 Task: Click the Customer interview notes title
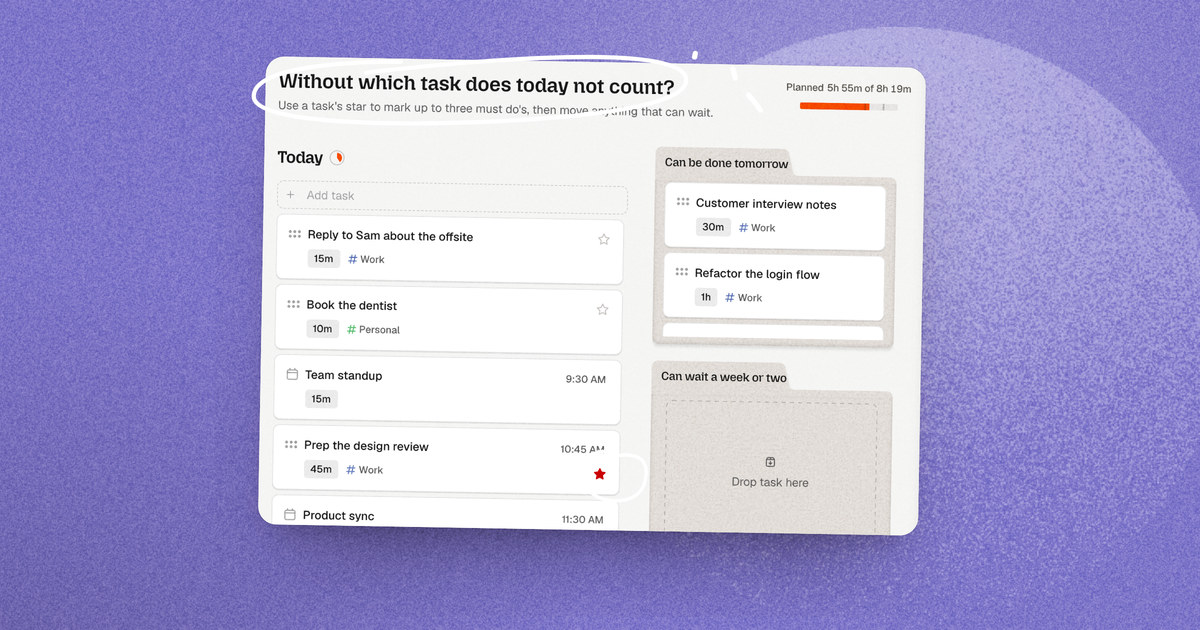[766, 204]
